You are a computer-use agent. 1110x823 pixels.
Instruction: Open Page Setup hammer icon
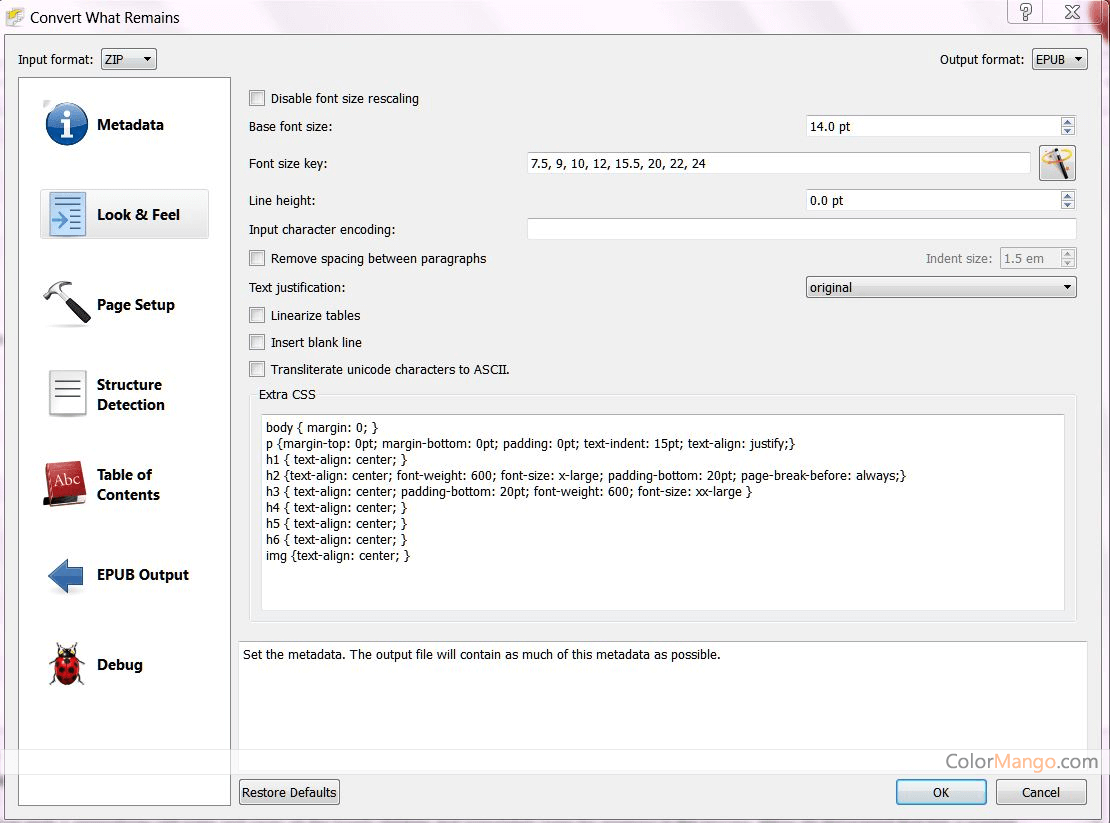tap(66, 304)
